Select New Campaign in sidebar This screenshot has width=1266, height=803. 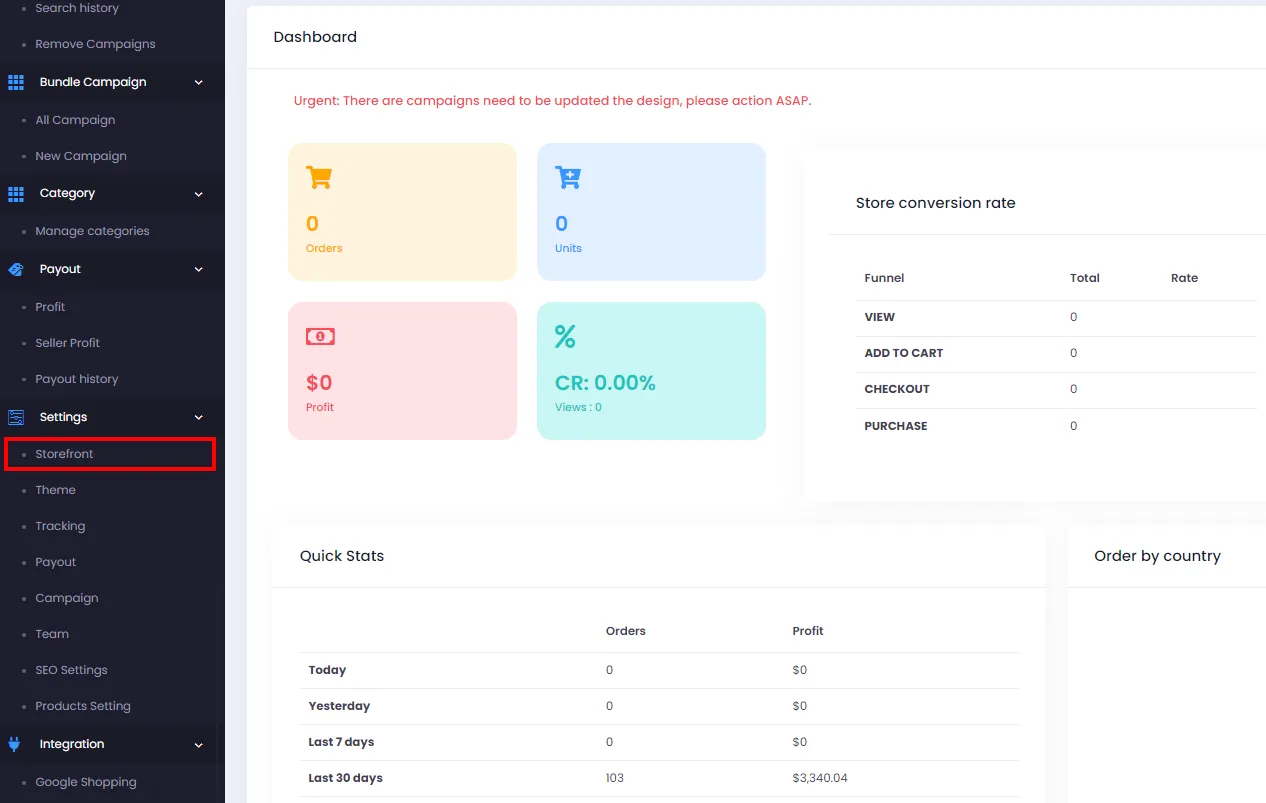click(81, 156)
